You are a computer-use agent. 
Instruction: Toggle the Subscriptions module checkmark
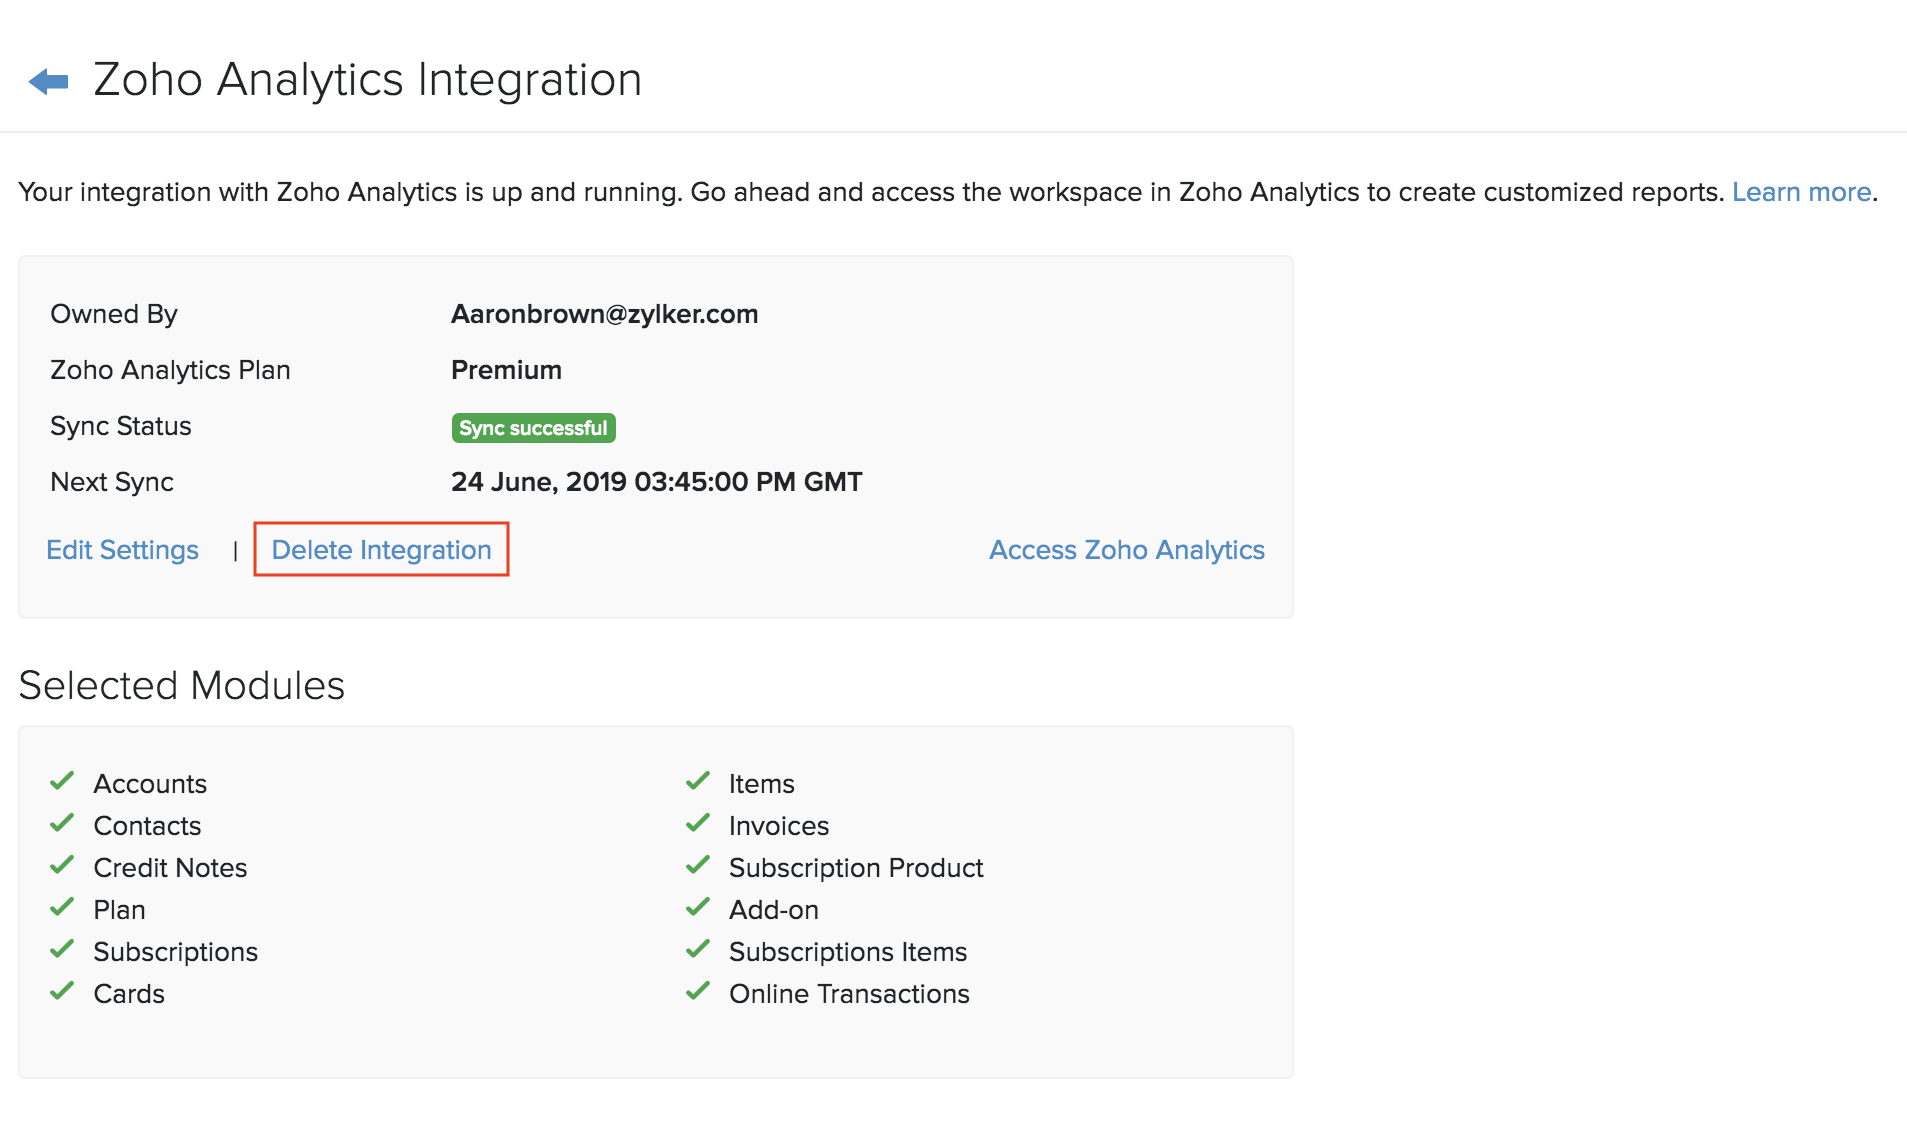tap(62, 949)
